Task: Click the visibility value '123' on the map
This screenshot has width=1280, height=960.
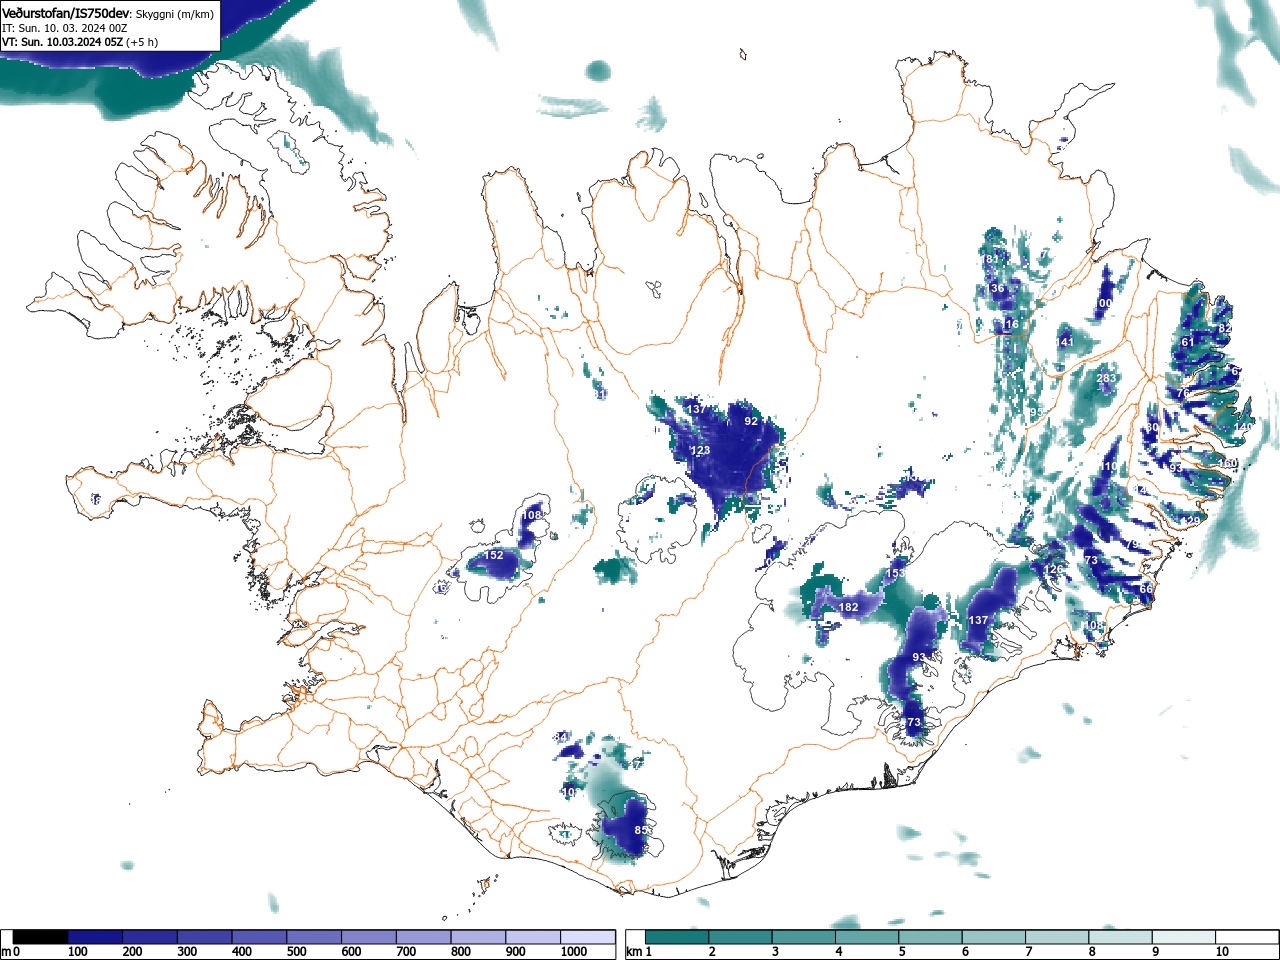Action: [700, 451]
